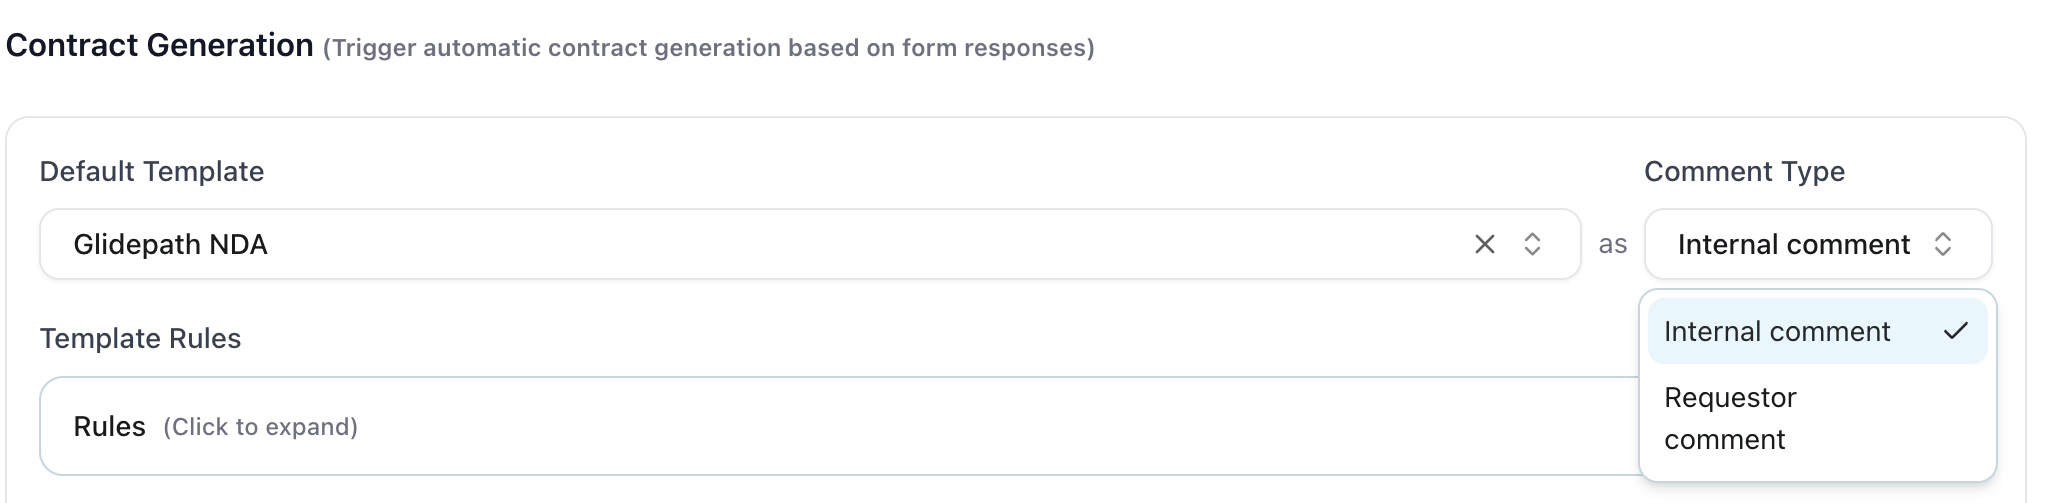Click the Contract Generation heading
This screenshot has height=503, width=2048.
click(160, 45)
